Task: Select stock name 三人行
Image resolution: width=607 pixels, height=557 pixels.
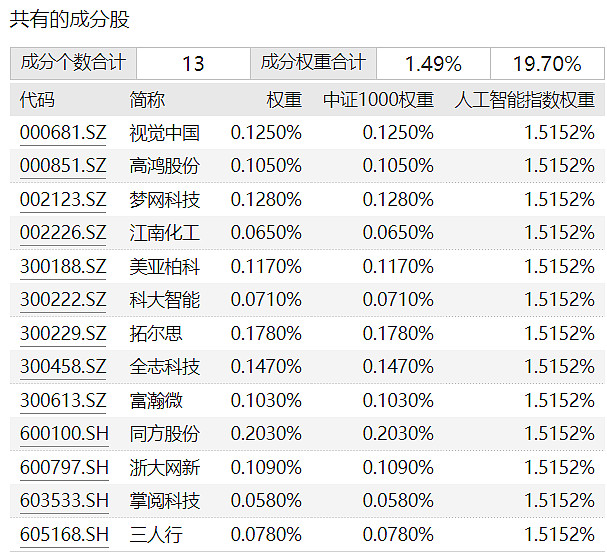Action: pyautogui.click(x=156, y=535)
